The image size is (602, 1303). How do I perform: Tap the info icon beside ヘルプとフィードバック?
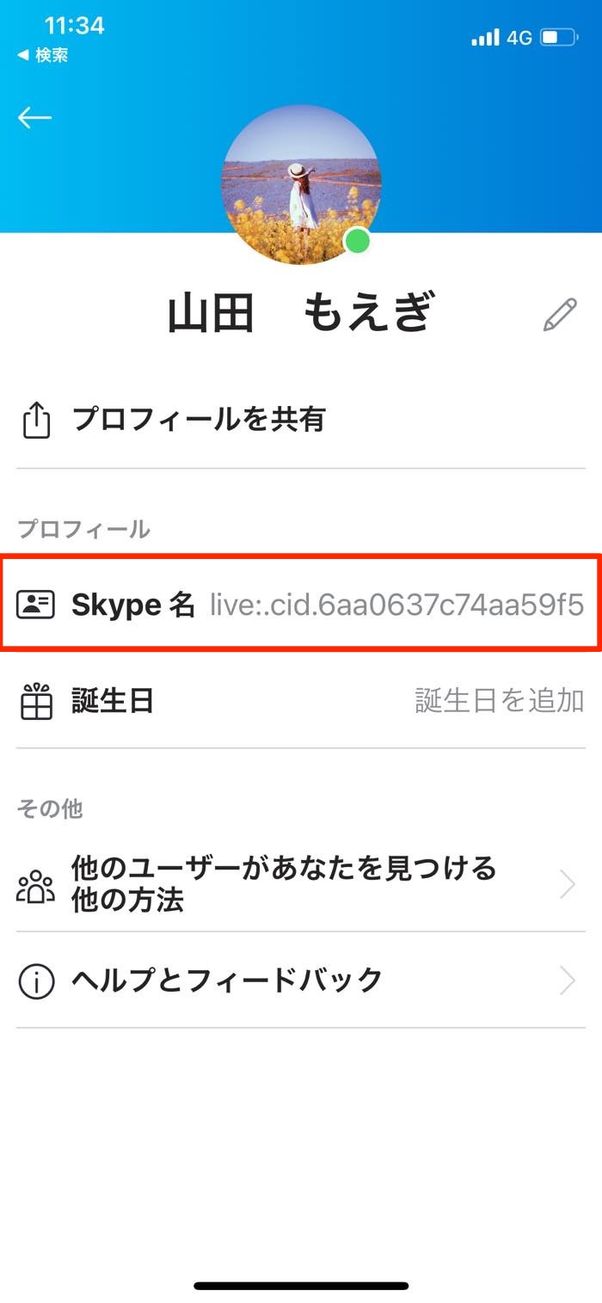coord(35,981)
